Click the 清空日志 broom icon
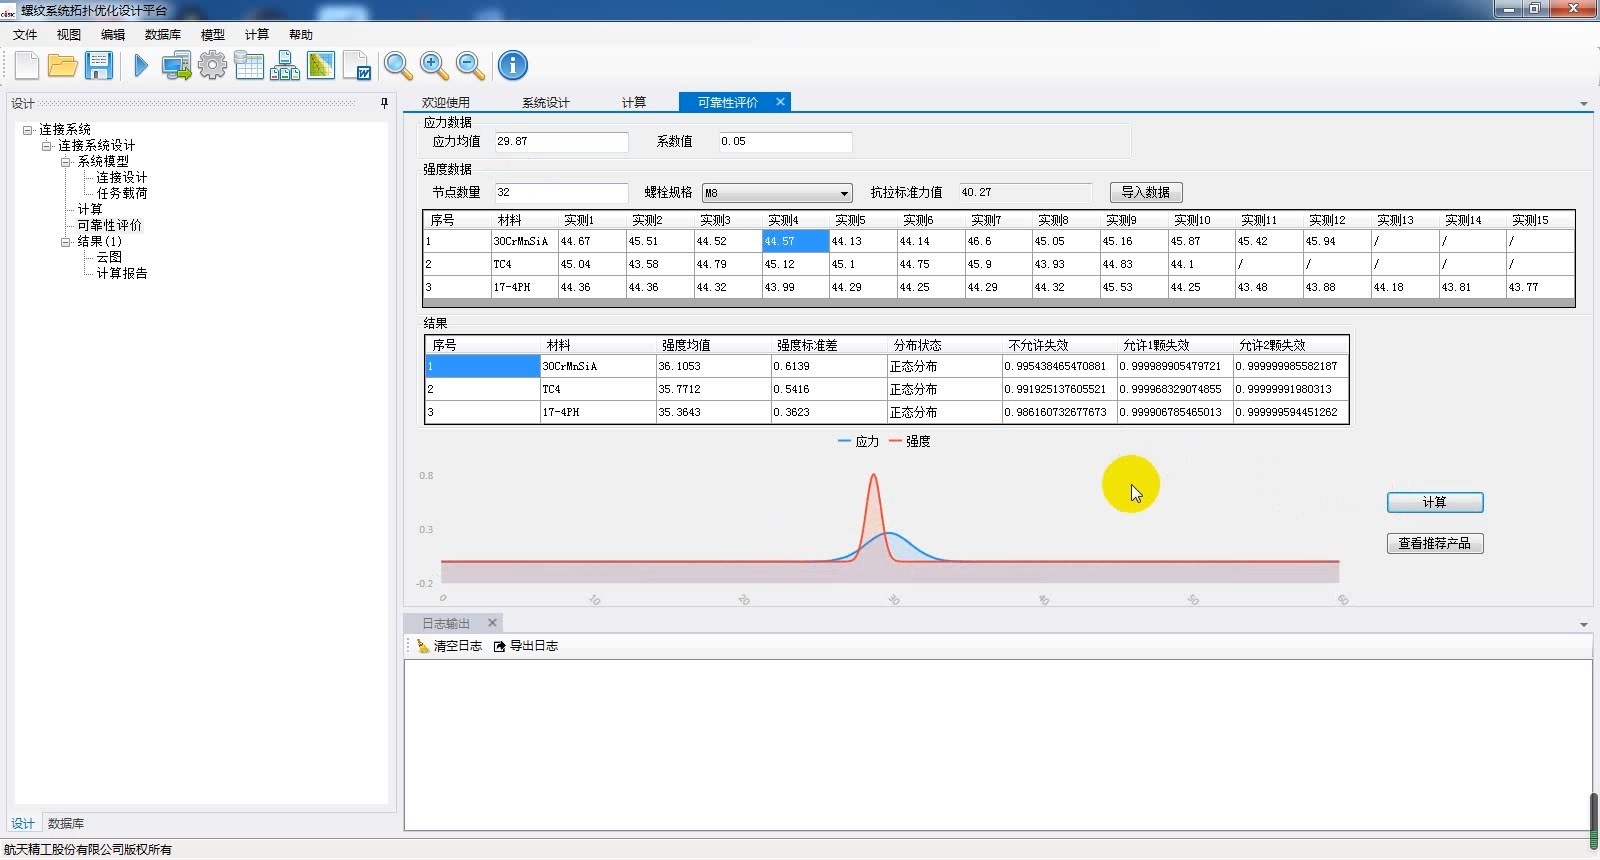Viewport: 1600px width, 860px height. [423, 646]
